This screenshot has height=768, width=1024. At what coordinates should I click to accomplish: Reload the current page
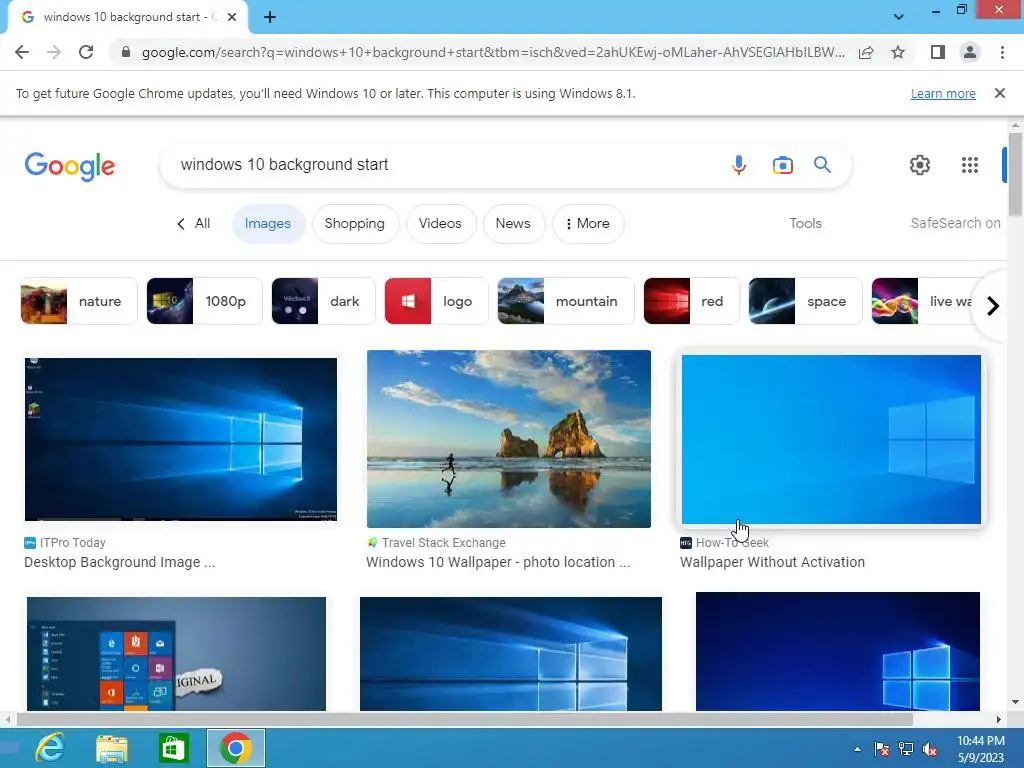pos(86,52)
